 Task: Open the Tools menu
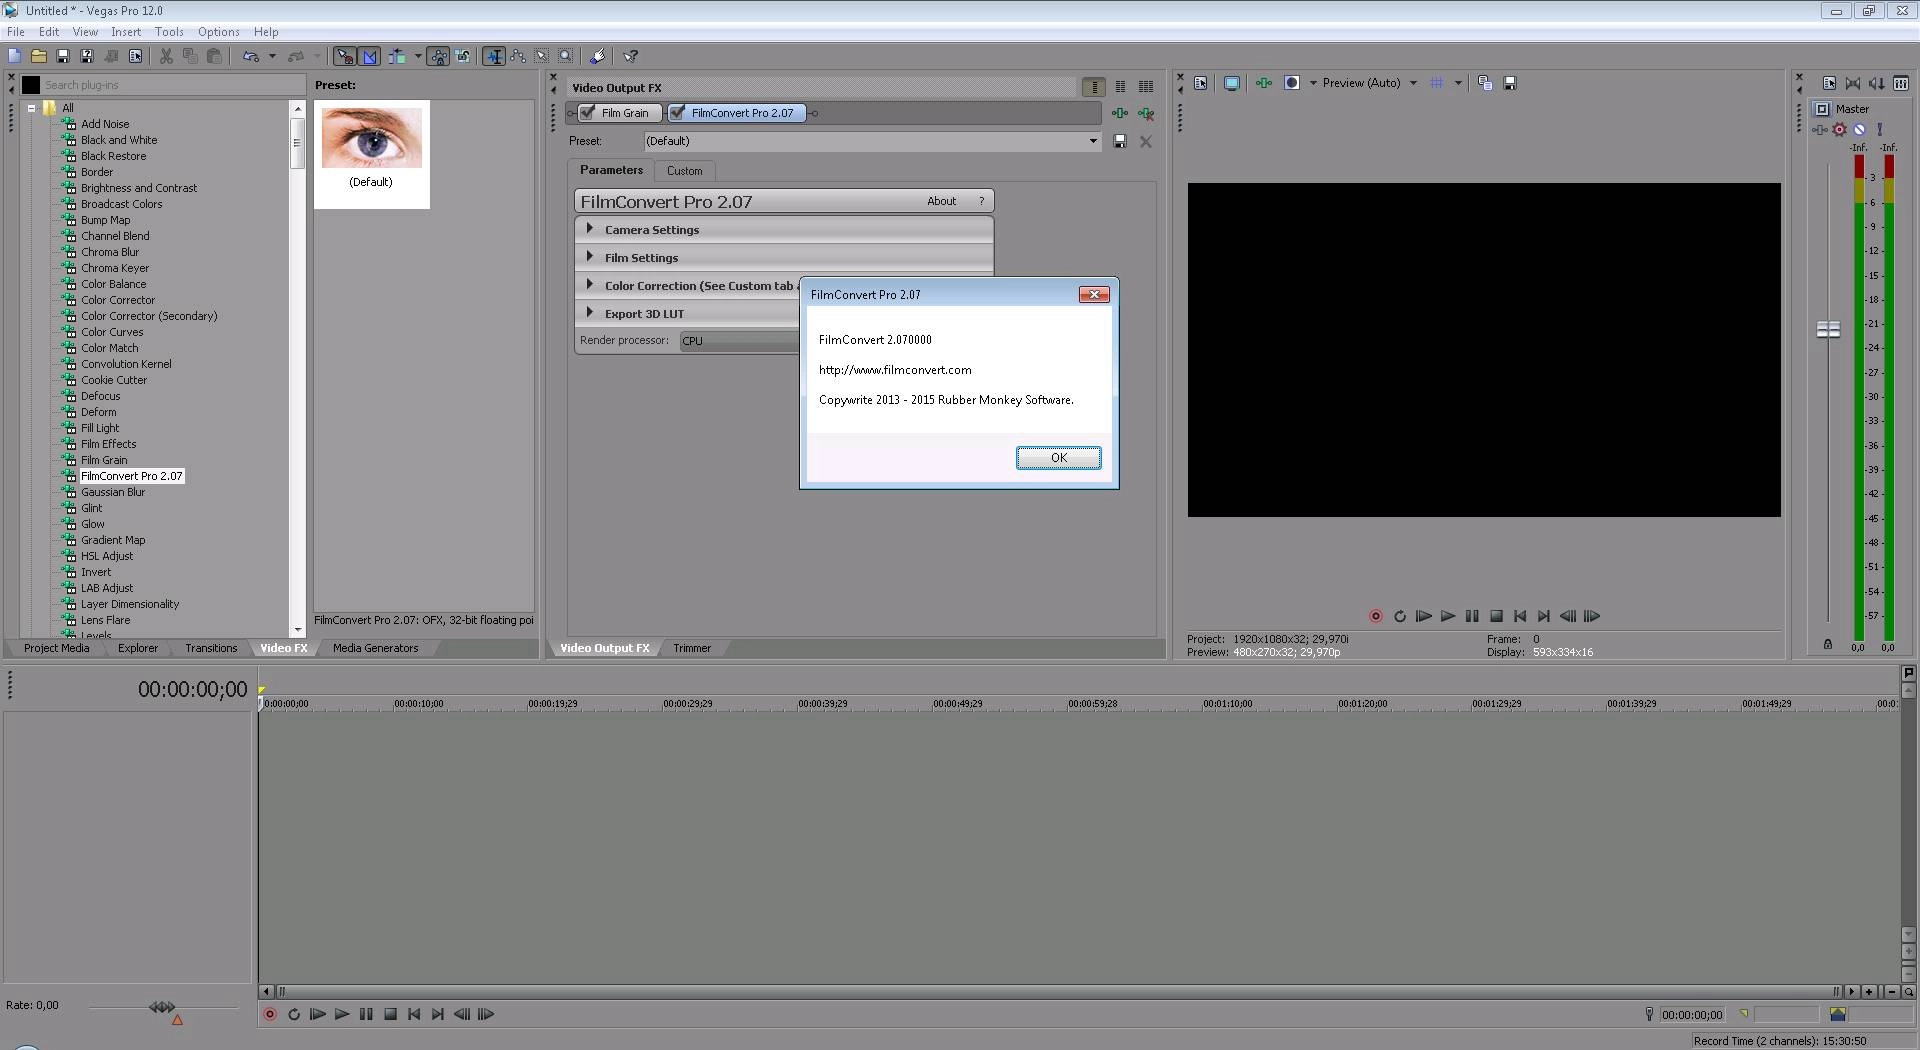169,32
